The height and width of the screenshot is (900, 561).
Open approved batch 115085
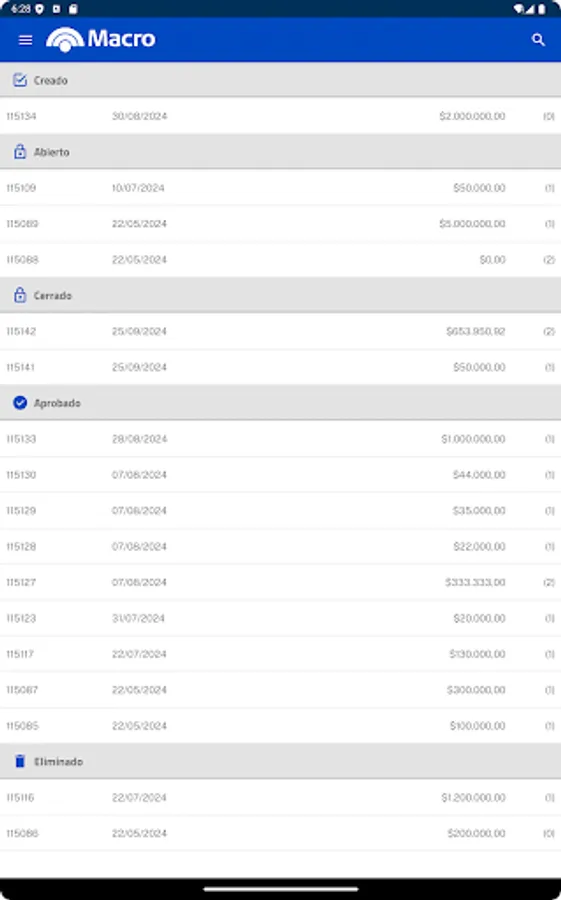point(280,726)
